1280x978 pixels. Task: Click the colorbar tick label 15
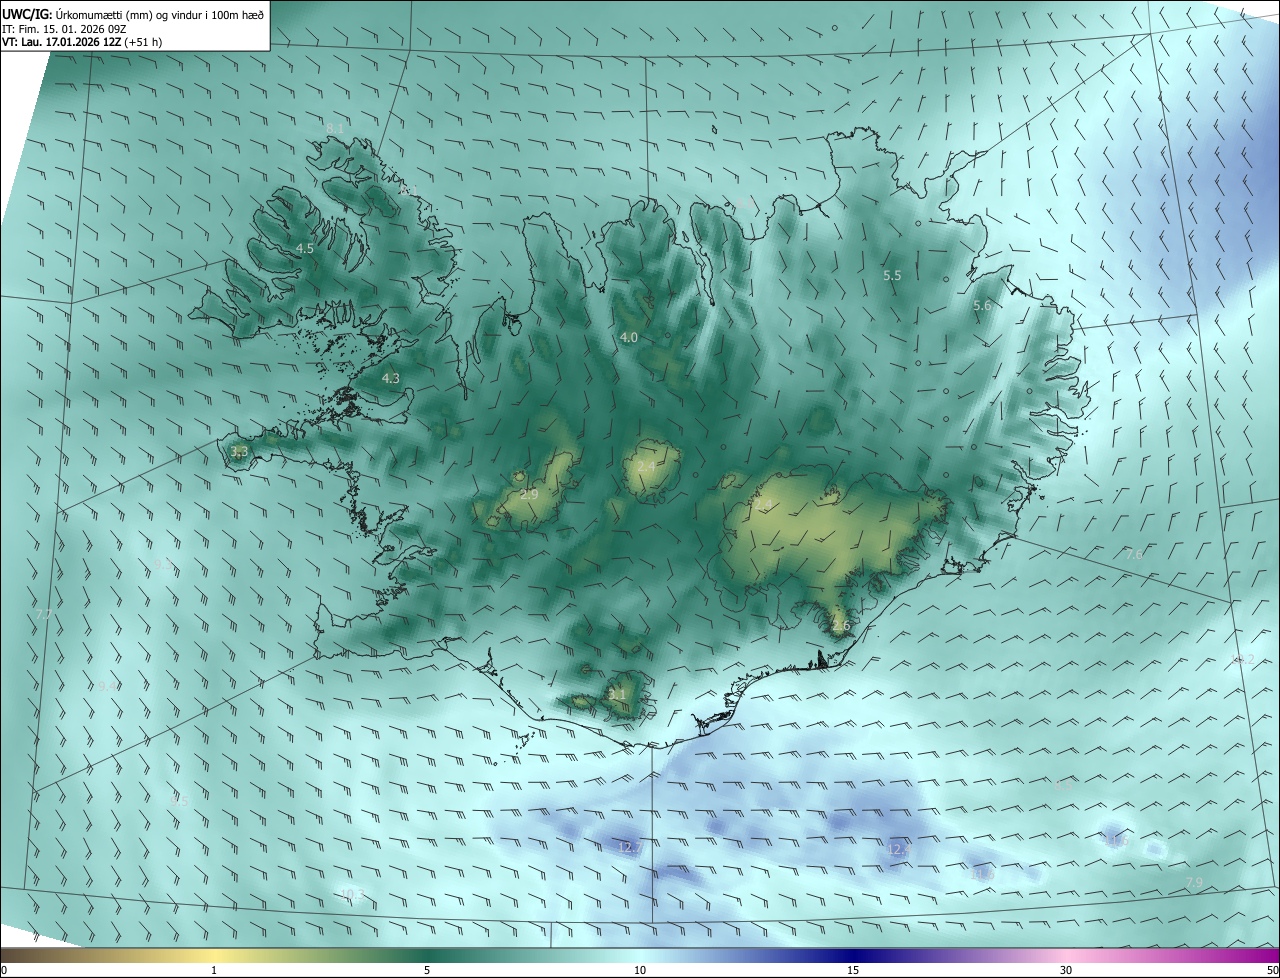(853, 970)
